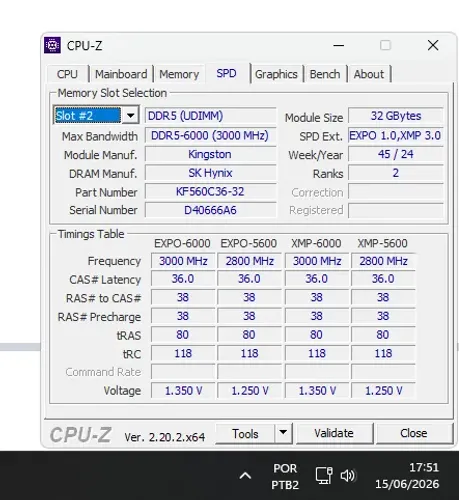Click the Tools button
Image resolution: width=459 pixels, height=500 pixels.
point(245,433)
